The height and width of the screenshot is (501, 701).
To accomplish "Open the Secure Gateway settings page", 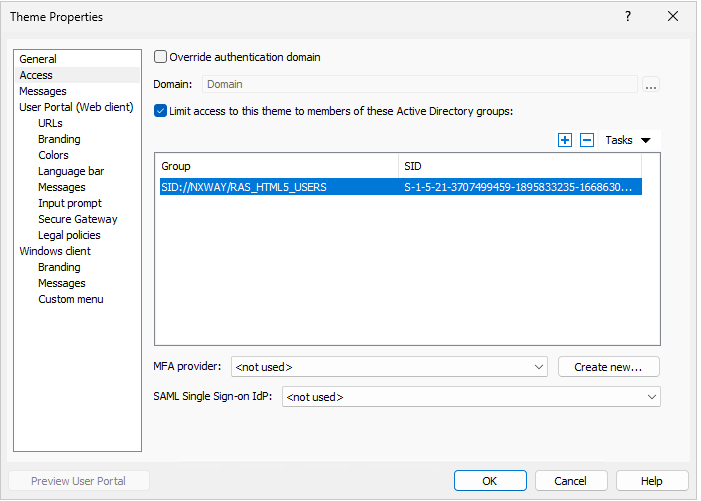I will [78, 219].
